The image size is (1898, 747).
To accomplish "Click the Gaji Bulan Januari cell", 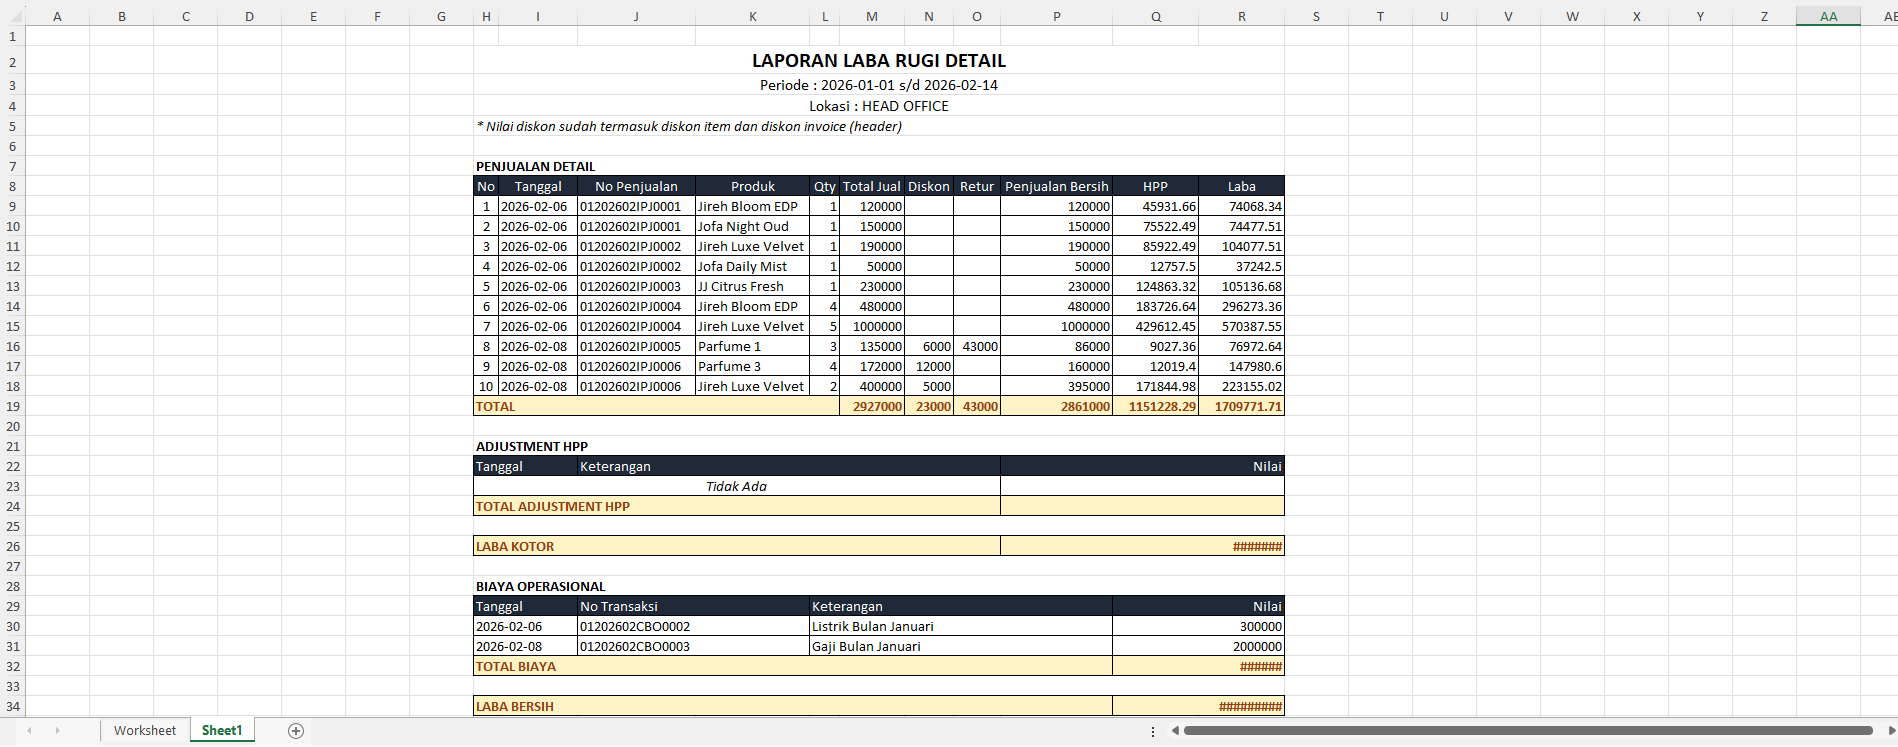I will 961,646.
